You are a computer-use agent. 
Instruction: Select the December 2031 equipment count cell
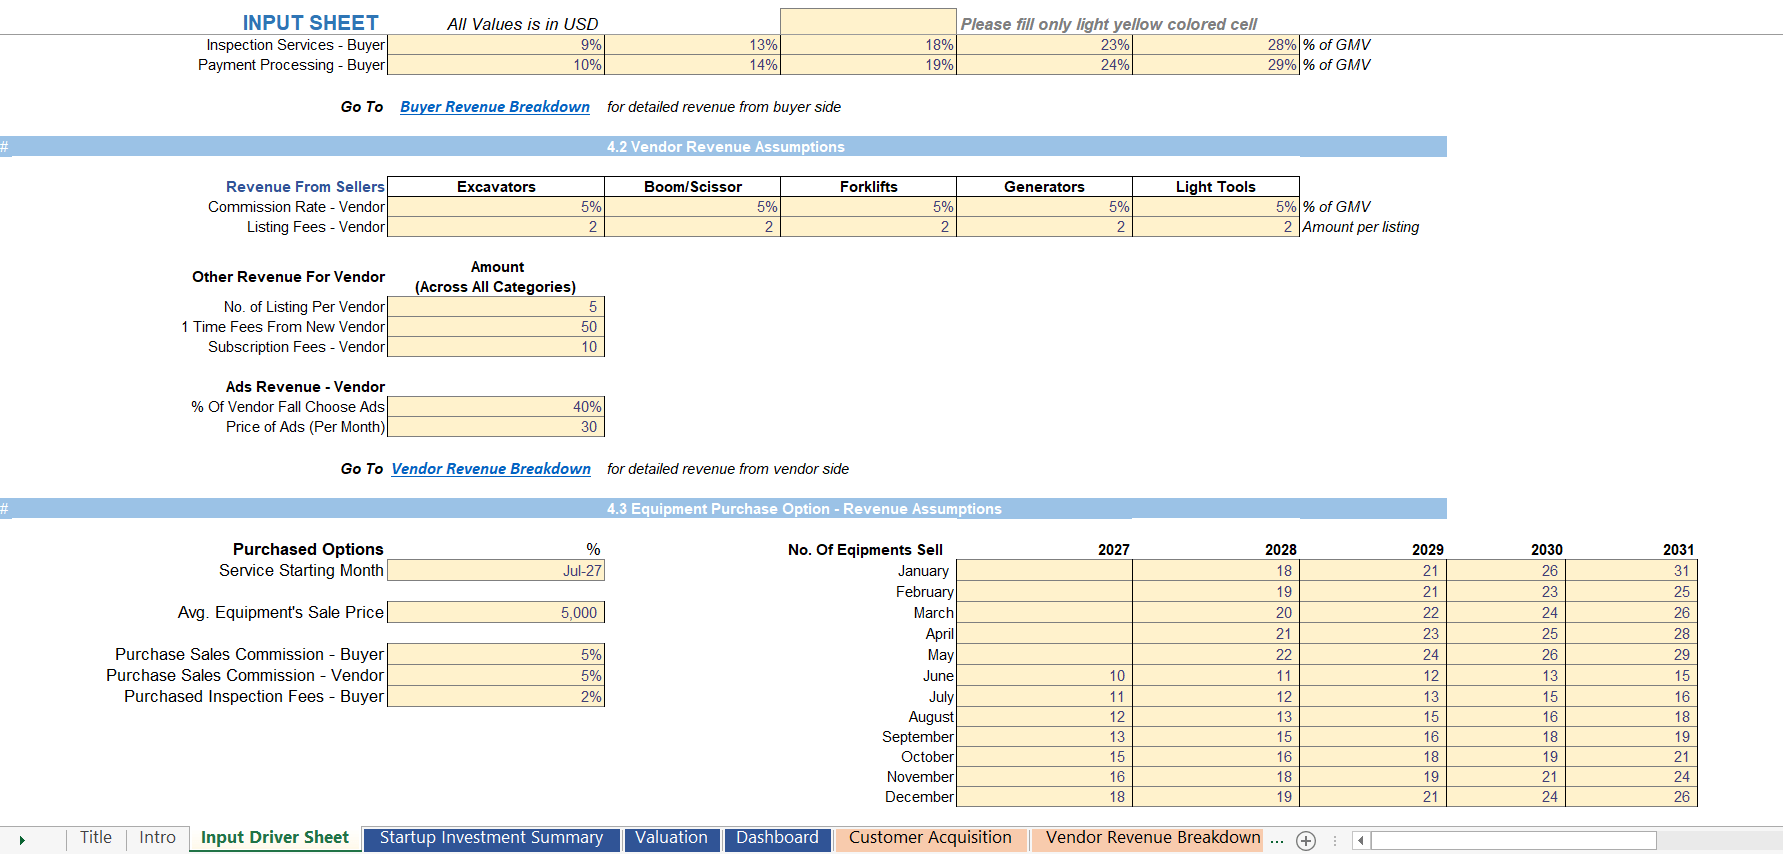pyautogui.click(x=1632, y=797)
